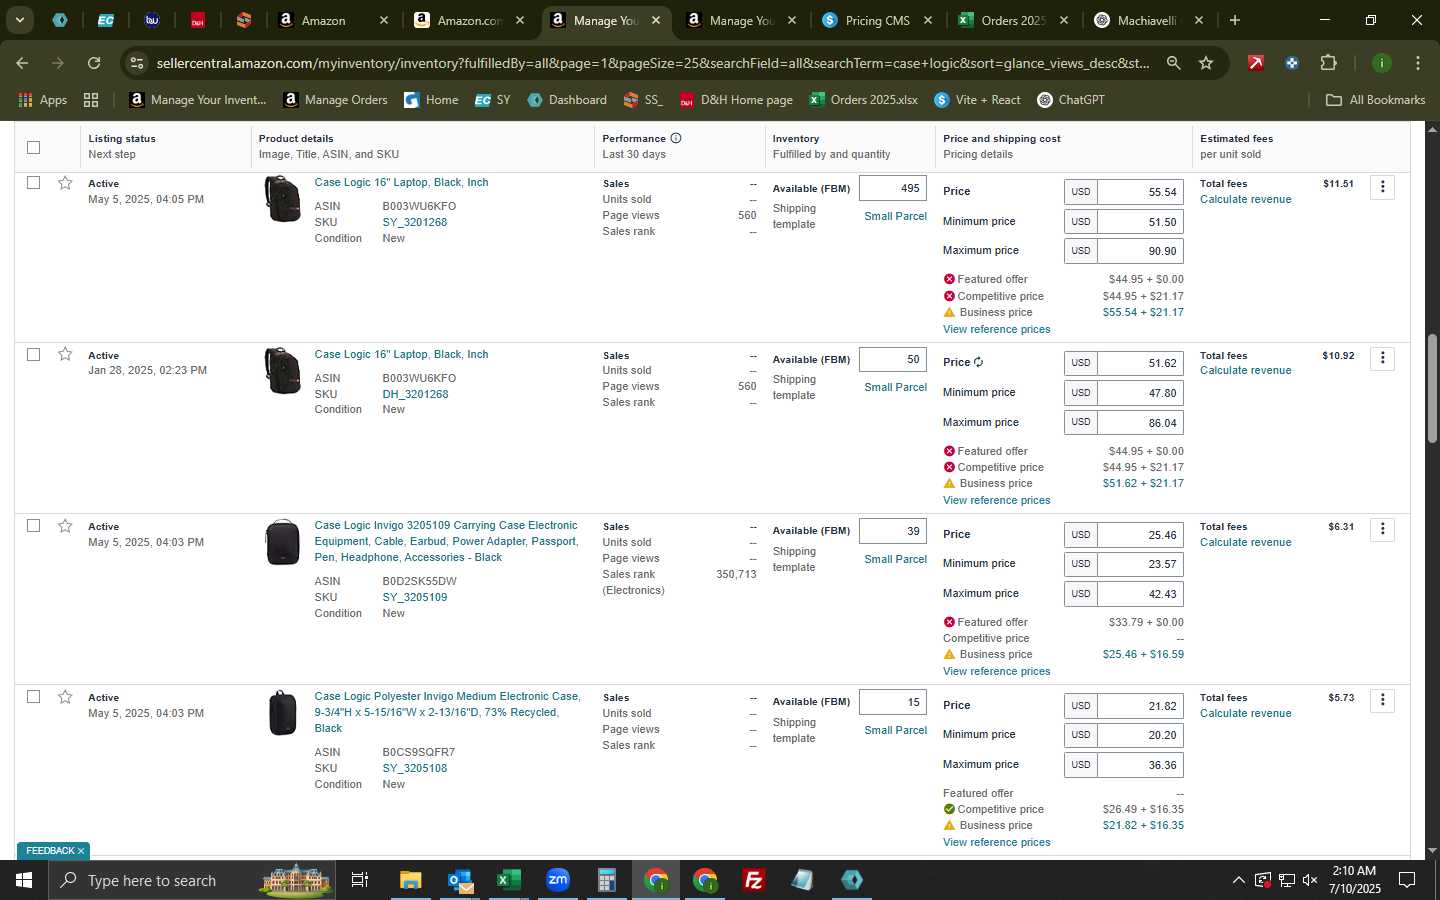
Task: Go back with the browser back arrow
Action: point(22,63)
